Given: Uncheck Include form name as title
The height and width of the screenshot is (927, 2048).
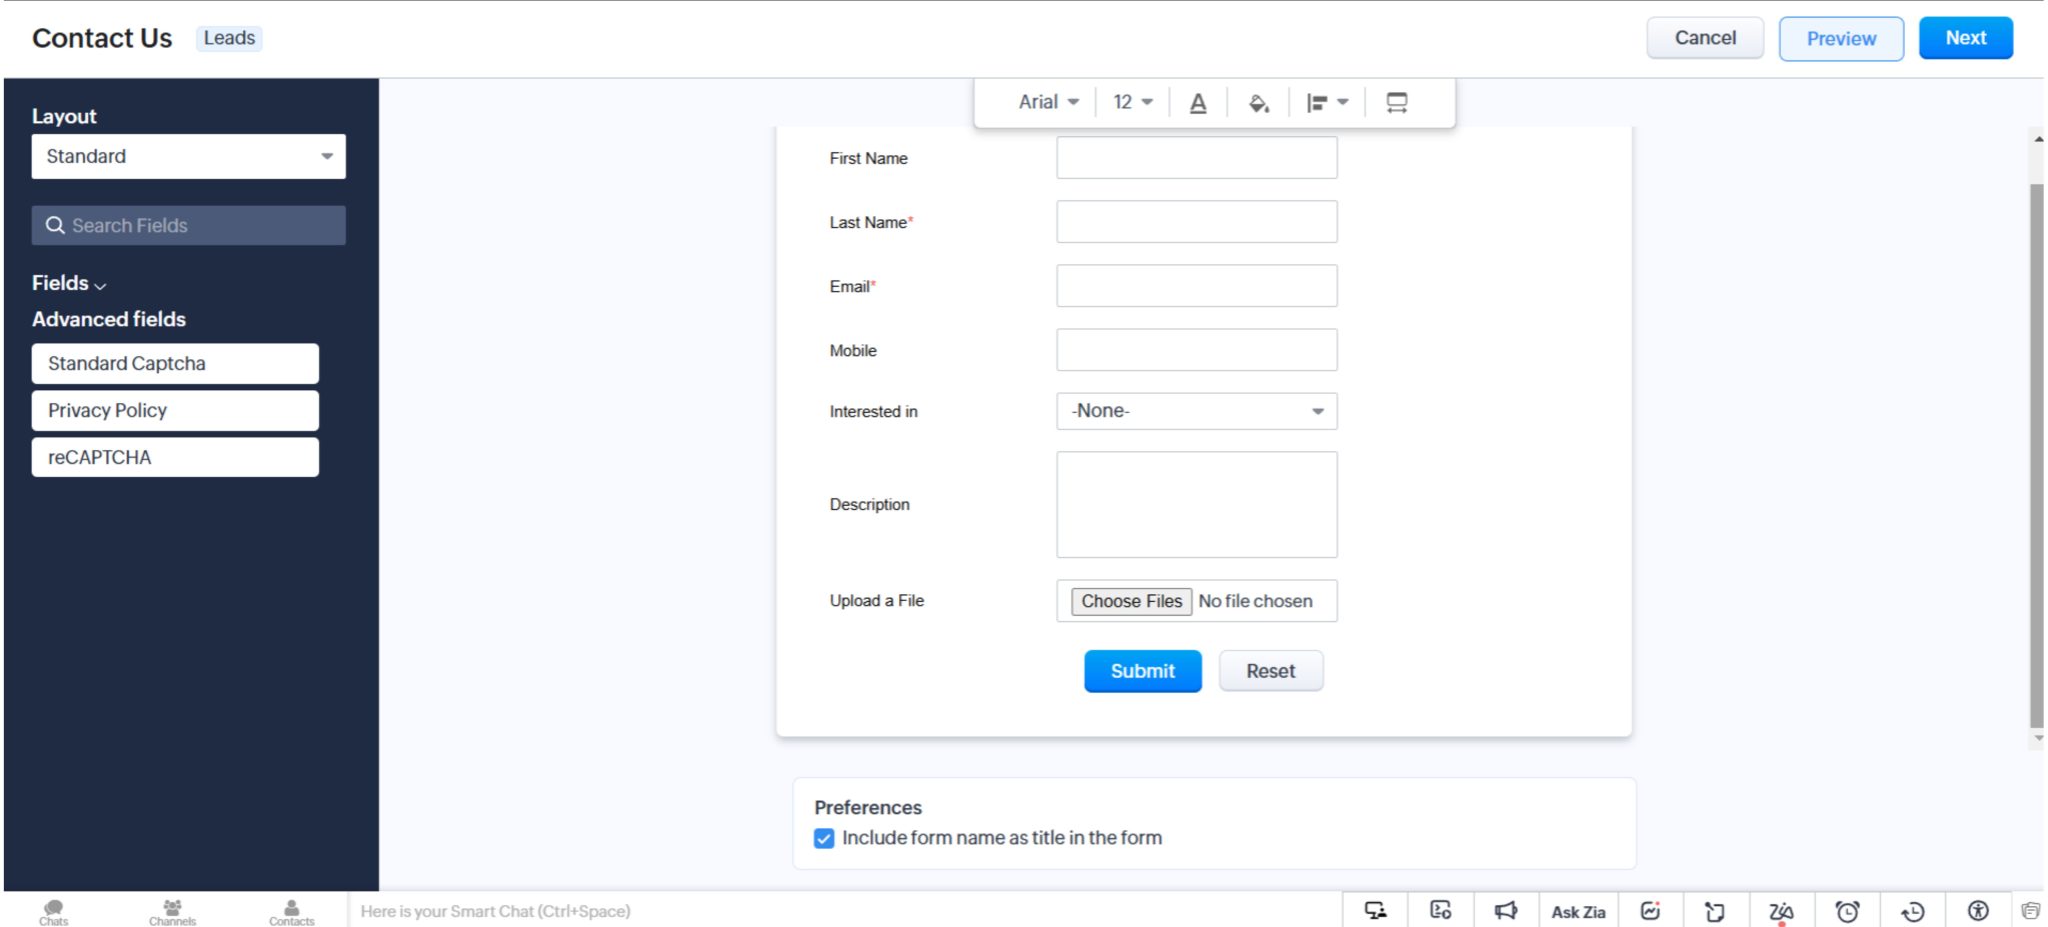Looking at the screenshot, I should (824, 838).
